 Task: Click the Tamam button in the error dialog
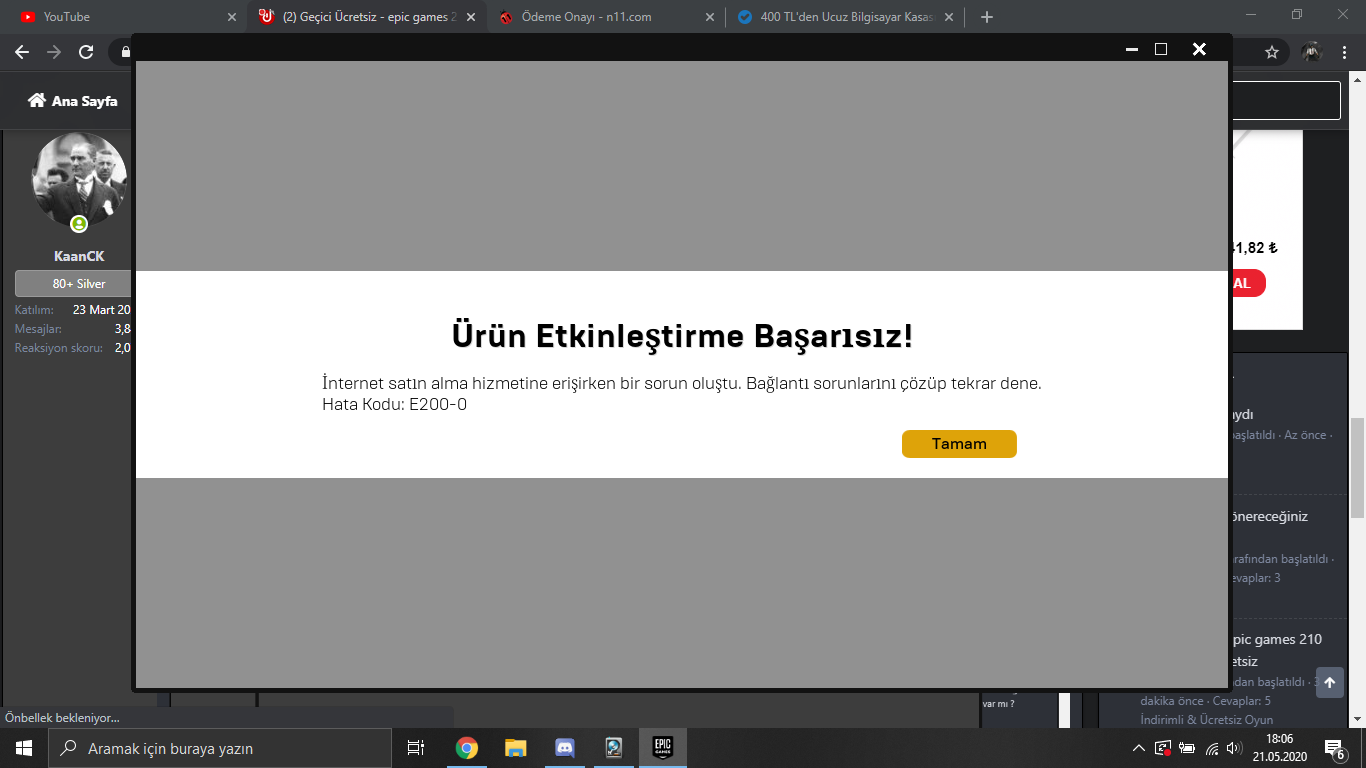tap(959, 444)
